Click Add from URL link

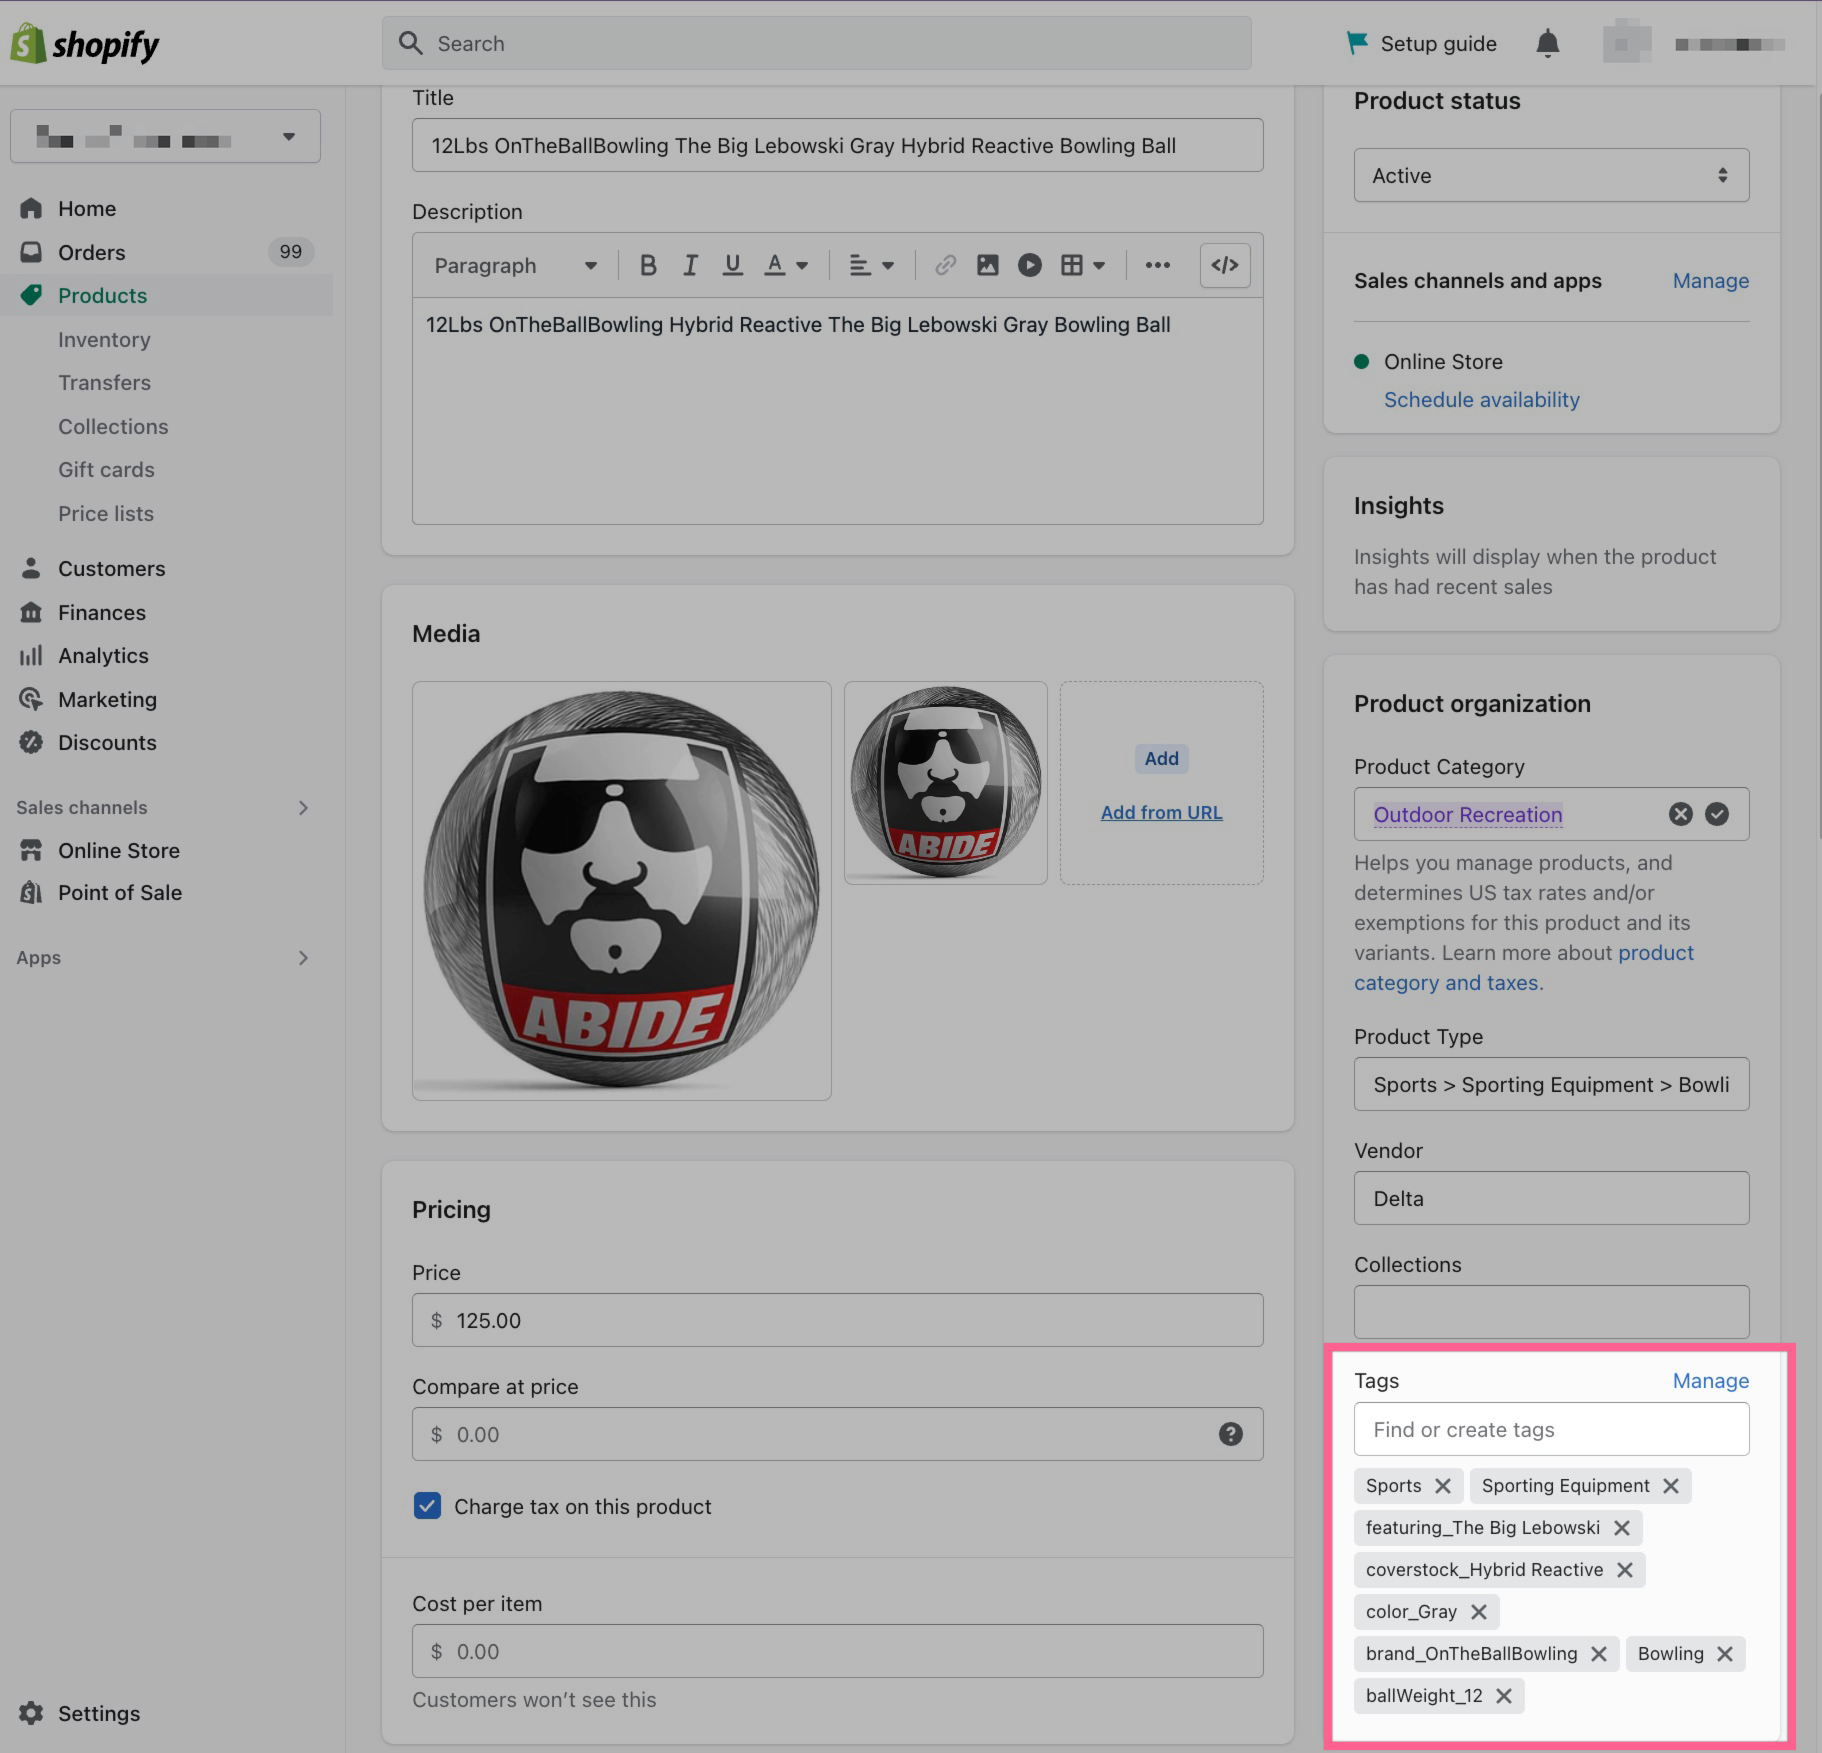click(1161, 813)
